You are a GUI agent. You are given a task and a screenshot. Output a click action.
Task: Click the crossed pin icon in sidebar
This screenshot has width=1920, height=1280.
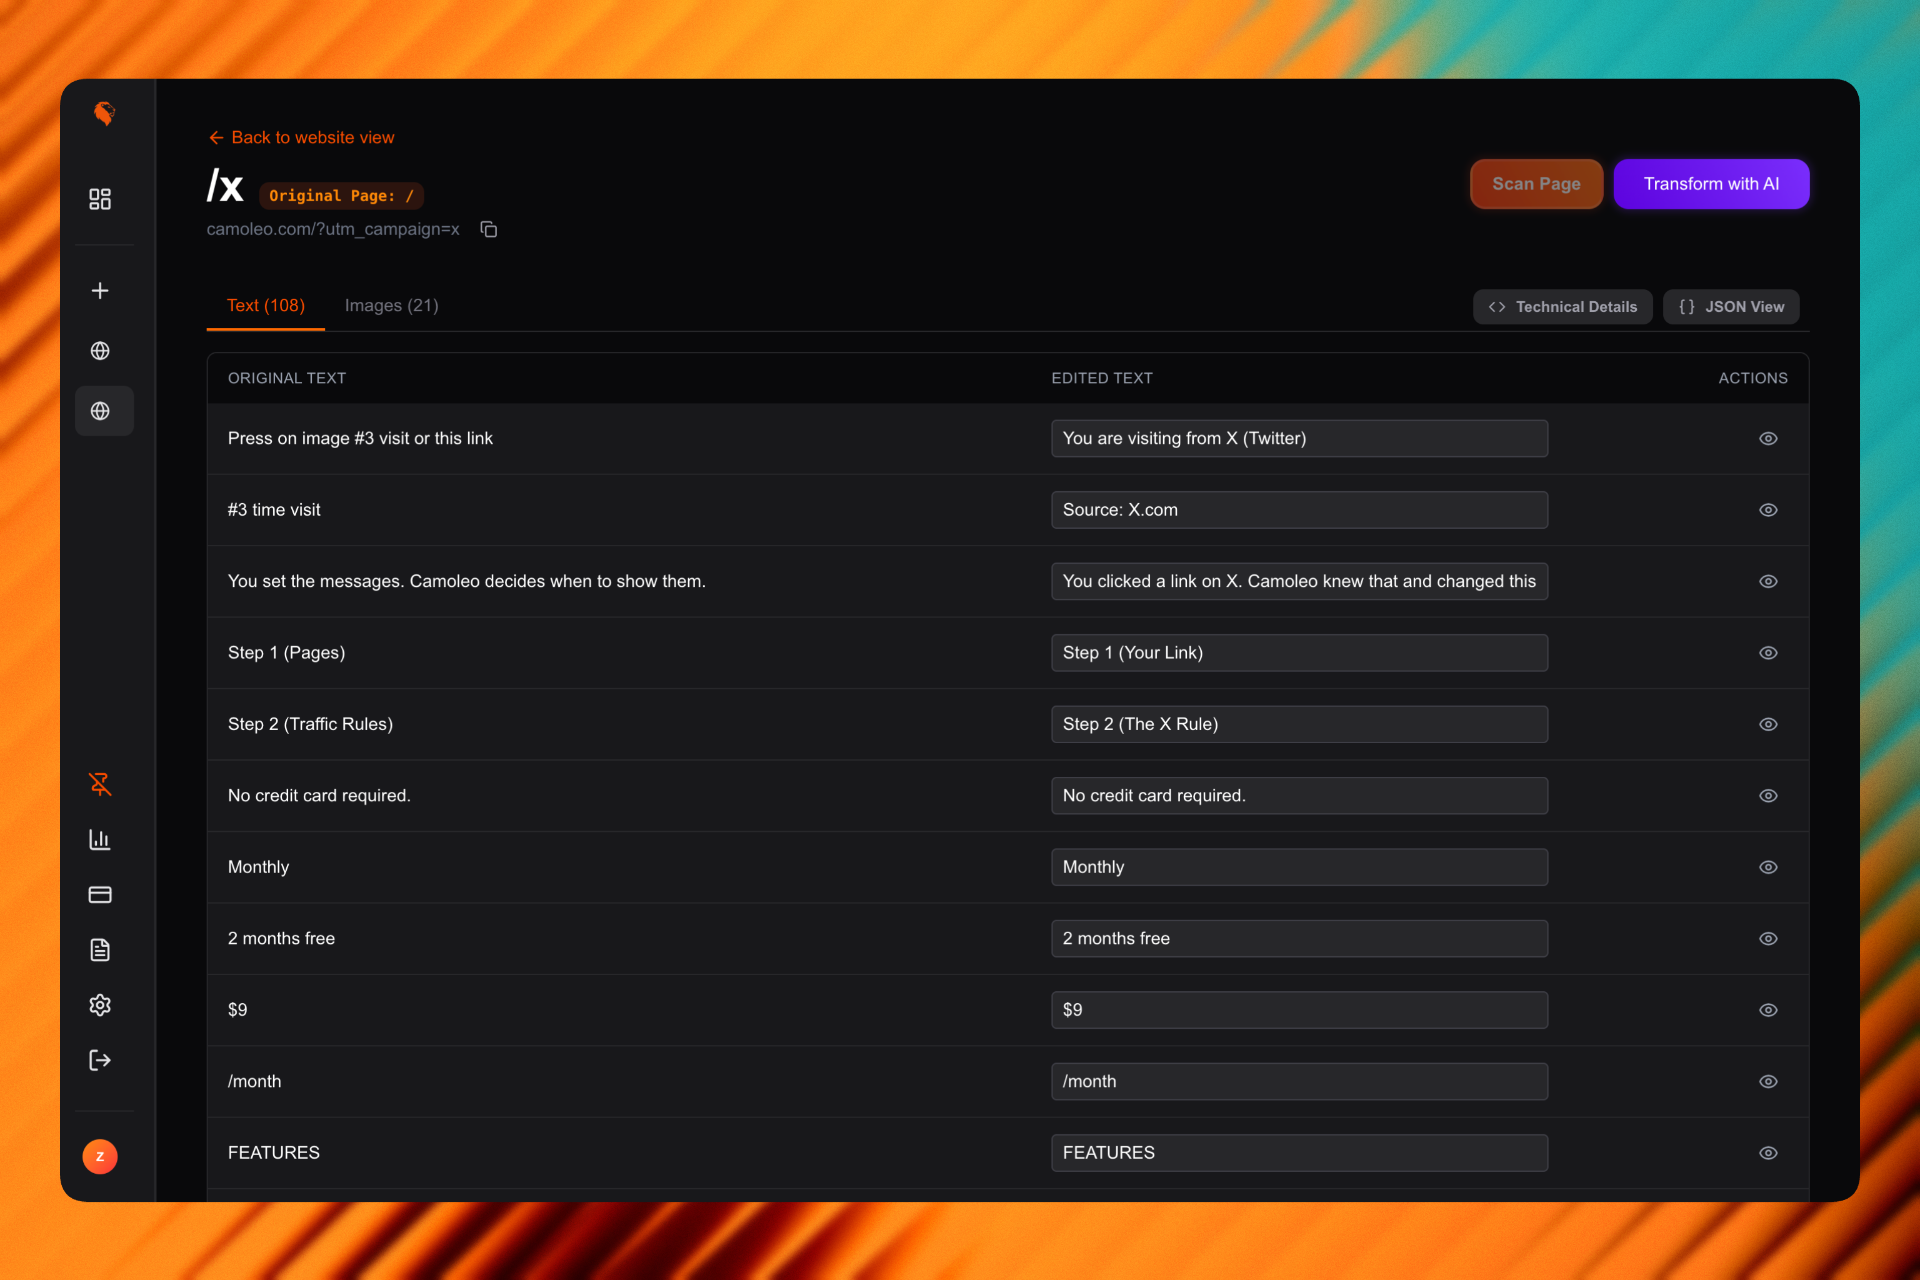coord(100,784)
